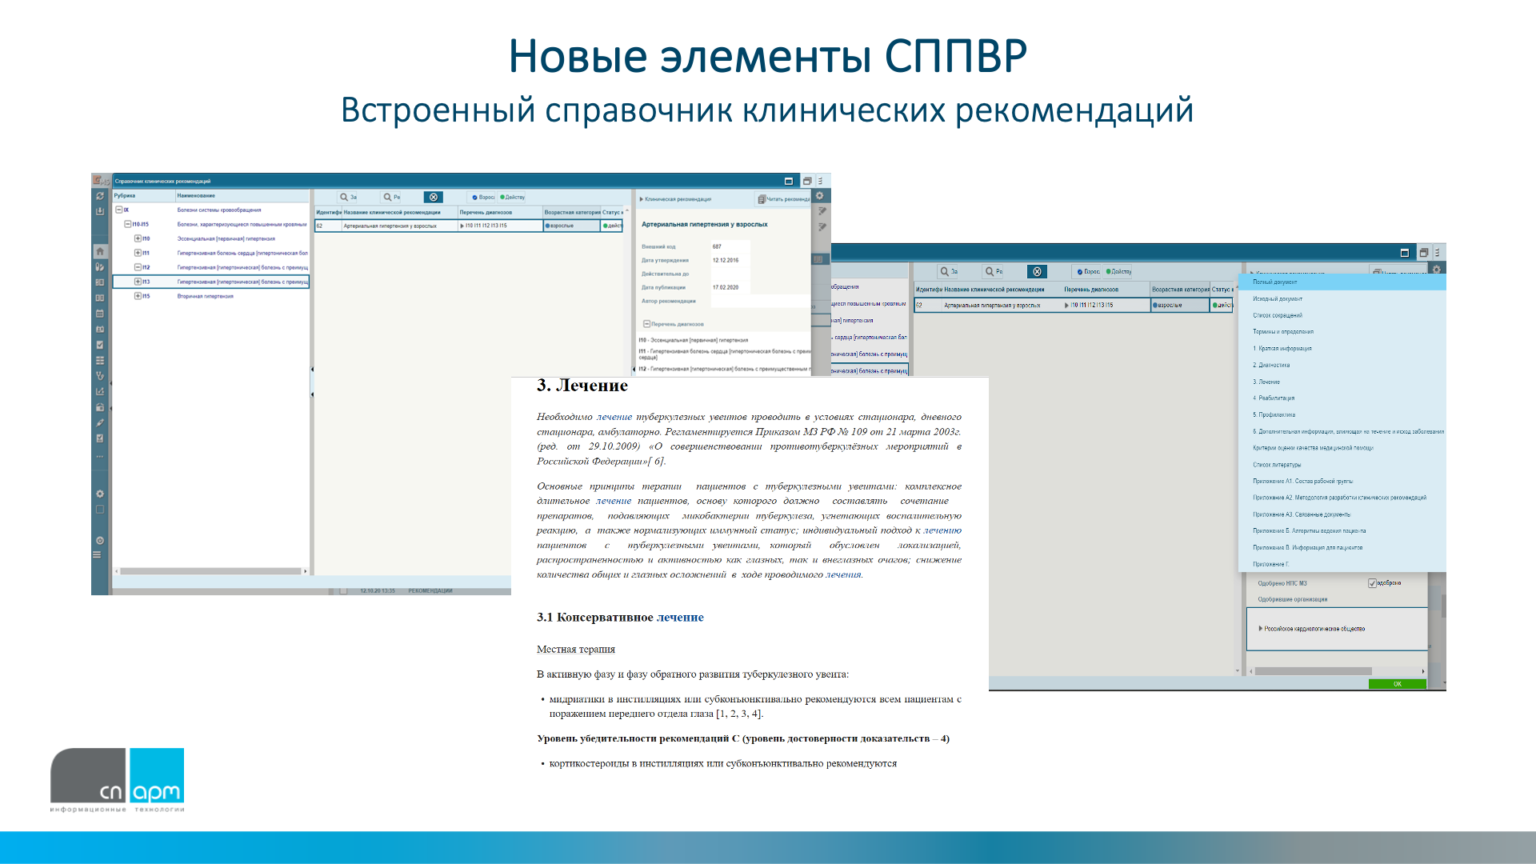Click the gear icon beside 'Читать рекоменда' in left window
1536x864 pixels.
click(x=820, y=195)
